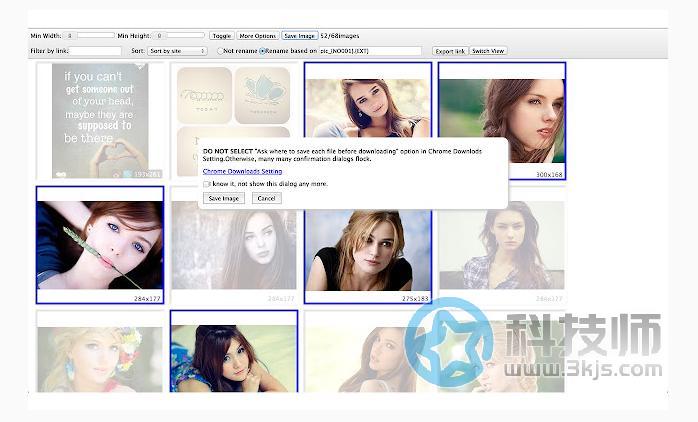Click the Export link button

pyautogui.click(x=450, y=51)
